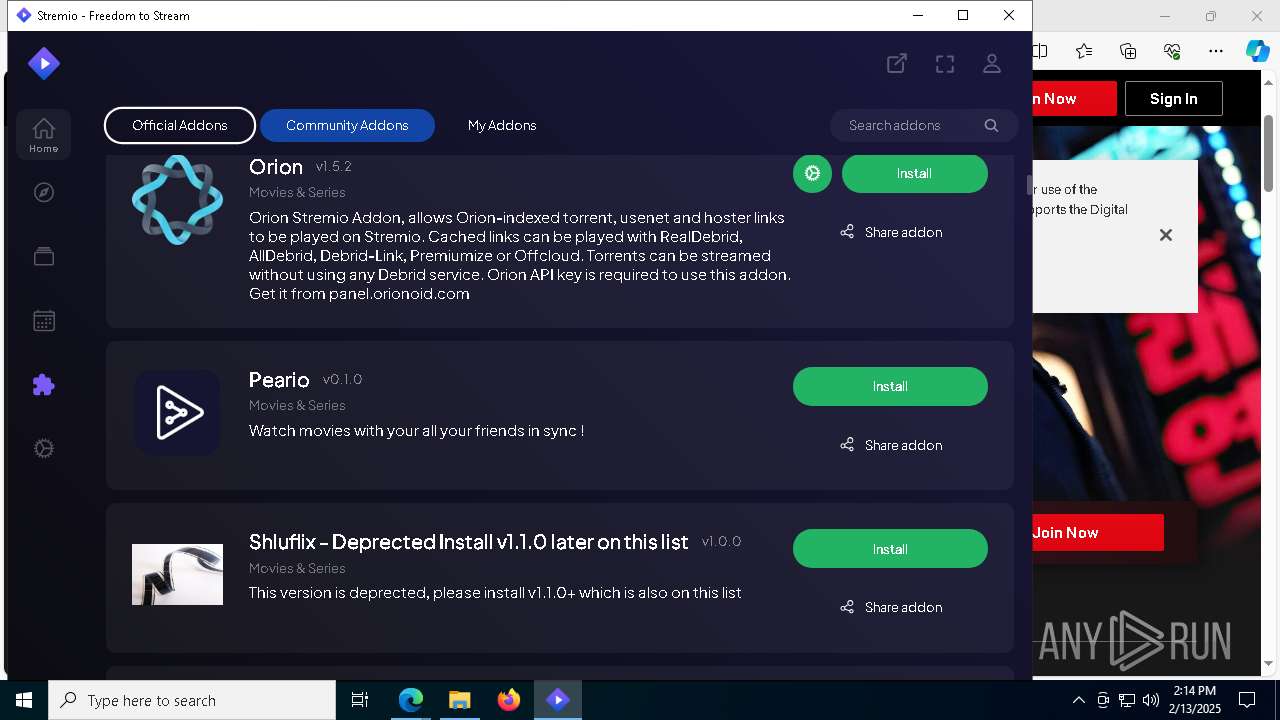Click the addons list scrollbar thumb
This screenshot has height=720, width=1280.
click(x=1028, y=186)
